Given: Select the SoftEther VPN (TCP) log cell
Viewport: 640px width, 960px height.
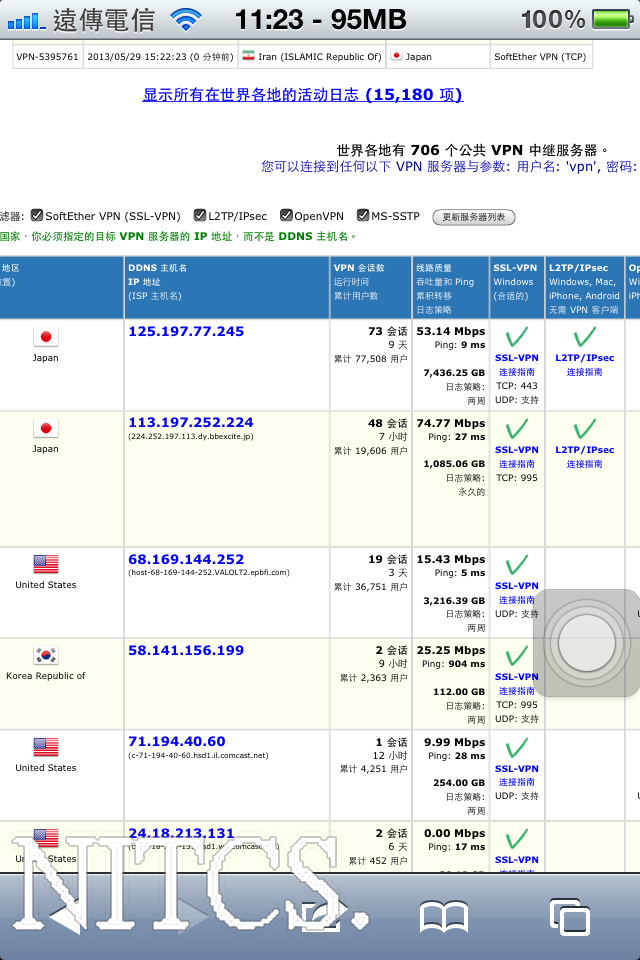Looking at the screenshot, I should click(541, 57).
